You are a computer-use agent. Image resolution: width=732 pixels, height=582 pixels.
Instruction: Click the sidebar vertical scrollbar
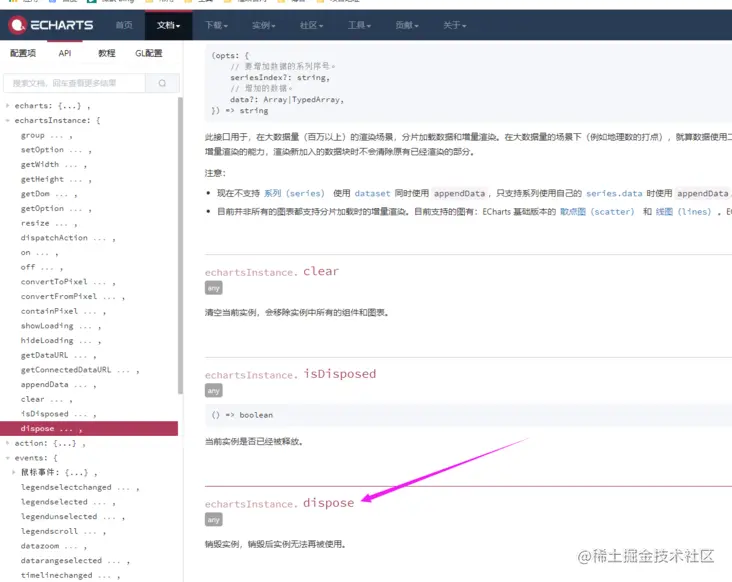[x=180, y=246]
